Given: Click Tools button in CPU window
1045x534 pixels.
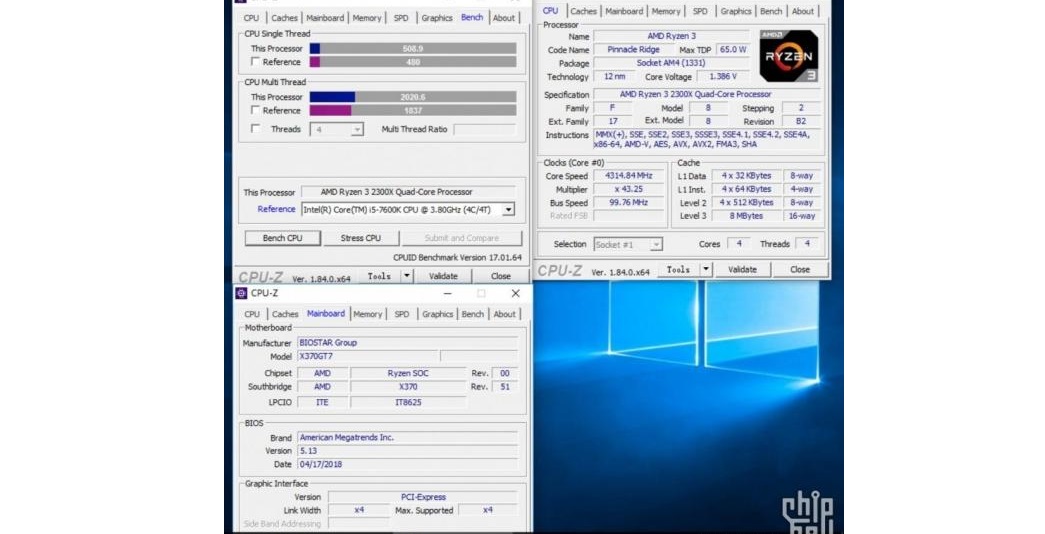Looking at the screenshot, I should 678,269.
